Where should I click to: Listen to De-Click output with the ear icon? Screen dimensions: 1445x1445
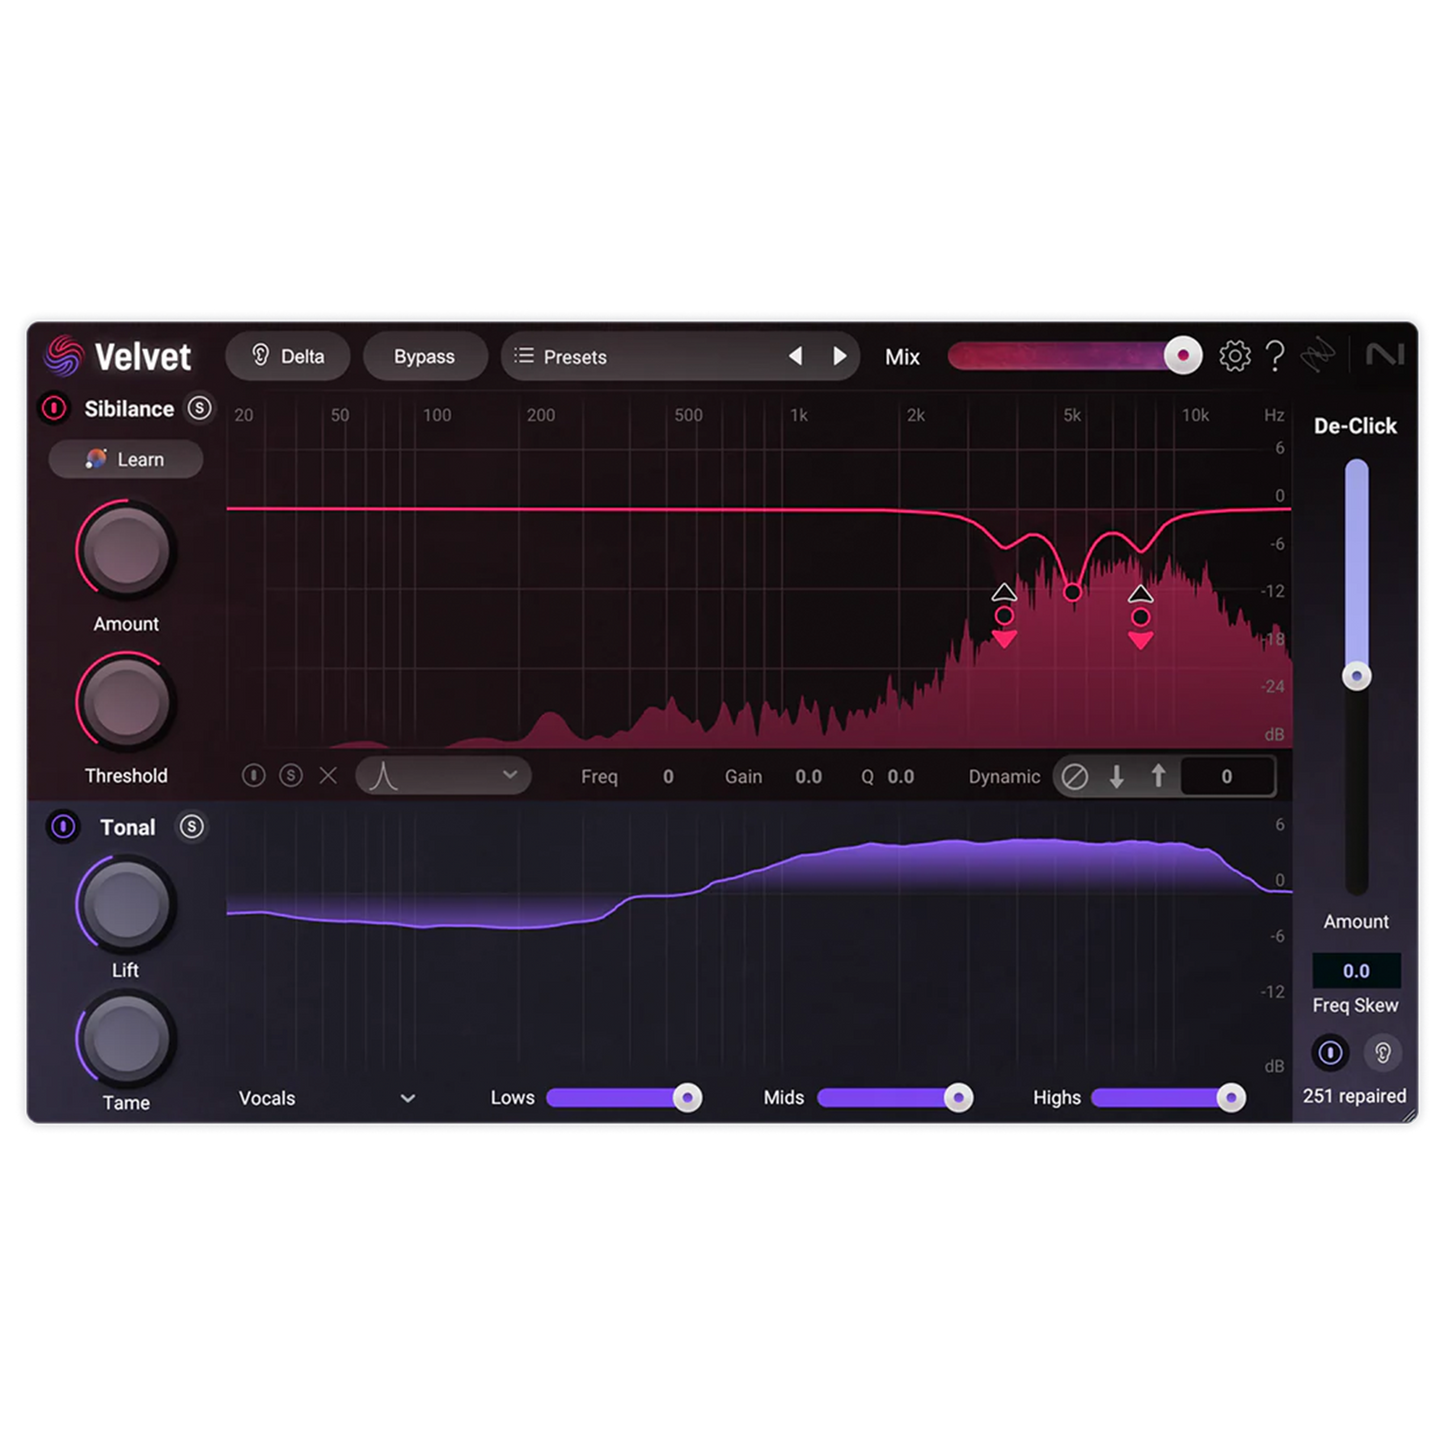(x=1383, y=1052)
